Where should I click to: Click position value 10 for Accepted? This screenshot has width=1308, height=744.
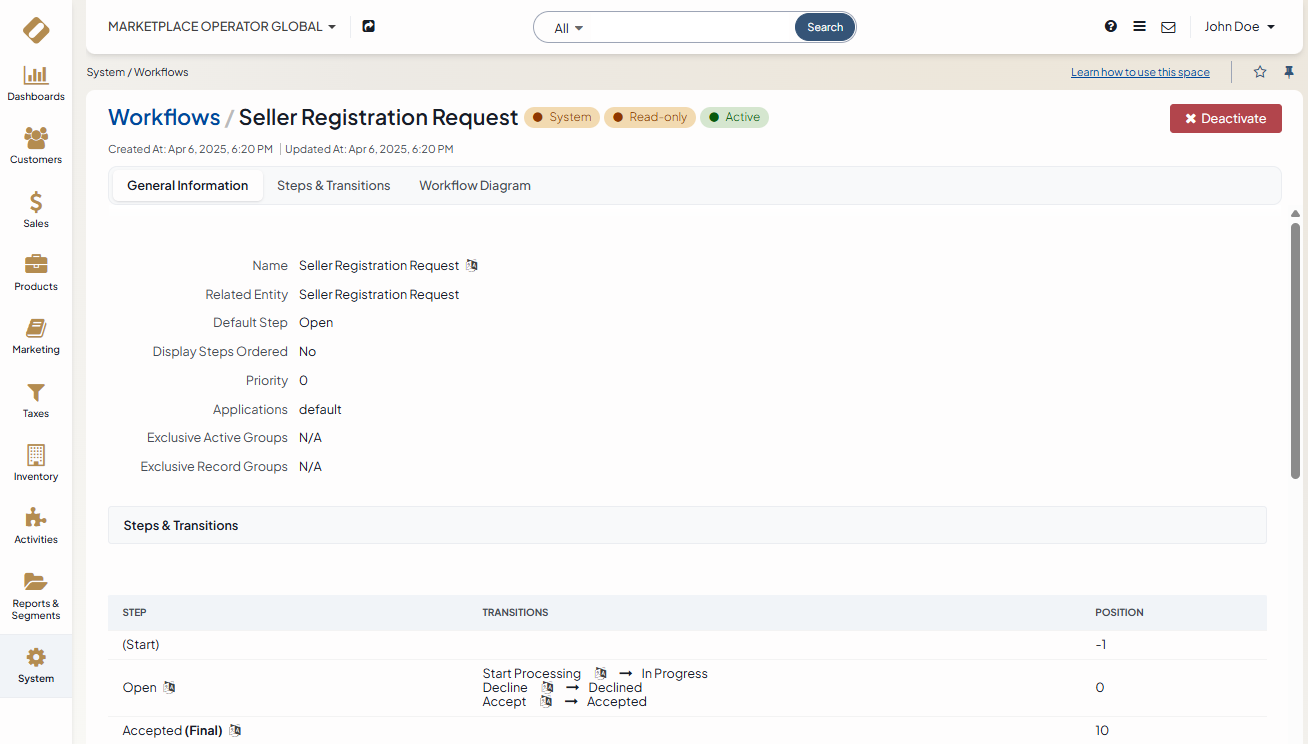tap(1102, 731)
